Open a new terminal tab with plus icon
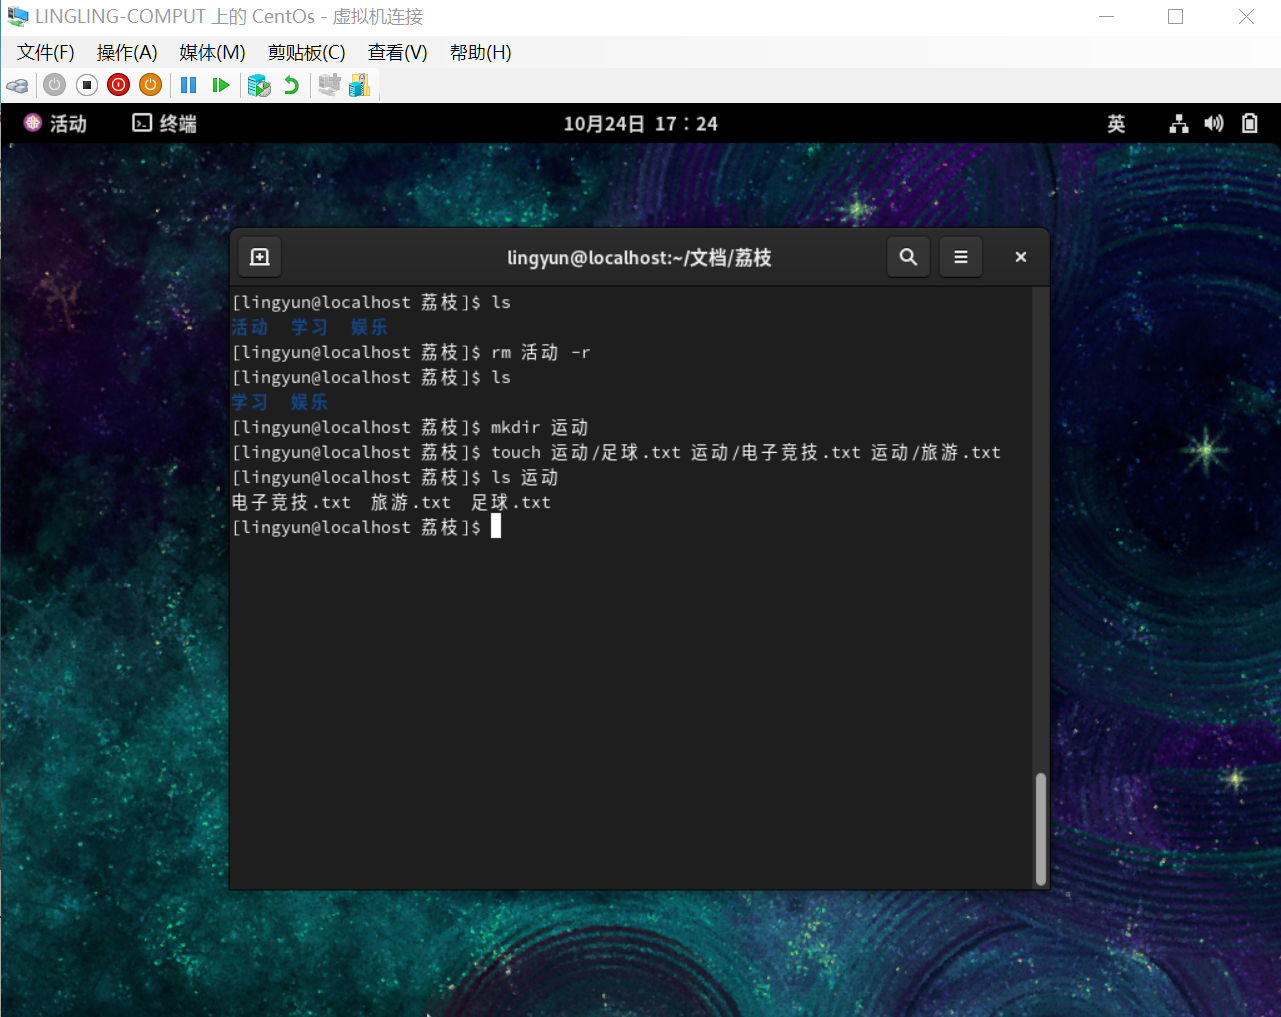 [260, 257]
